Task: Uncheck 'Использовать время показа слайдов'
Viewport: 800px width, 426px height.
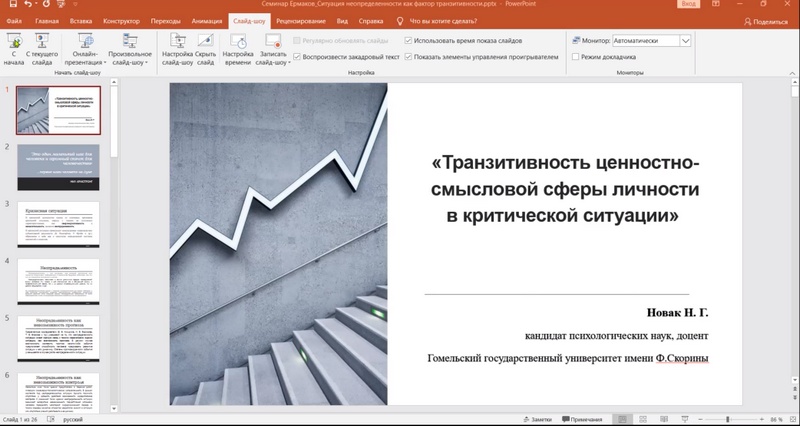Action: 408,41
